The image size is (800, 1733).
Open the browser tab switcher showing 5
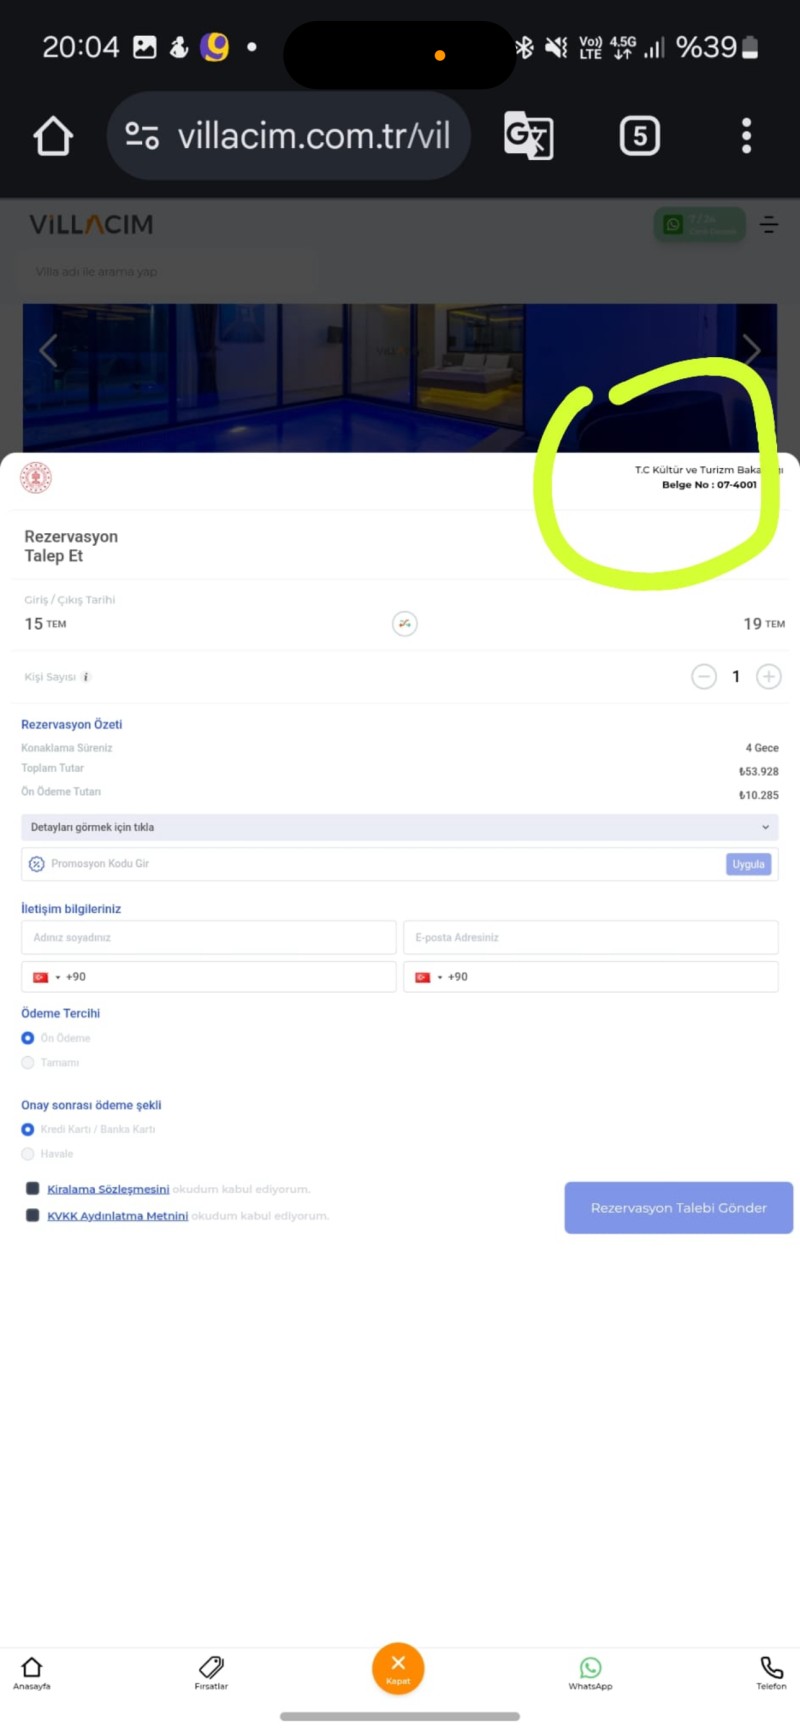(x=640, y=136)
